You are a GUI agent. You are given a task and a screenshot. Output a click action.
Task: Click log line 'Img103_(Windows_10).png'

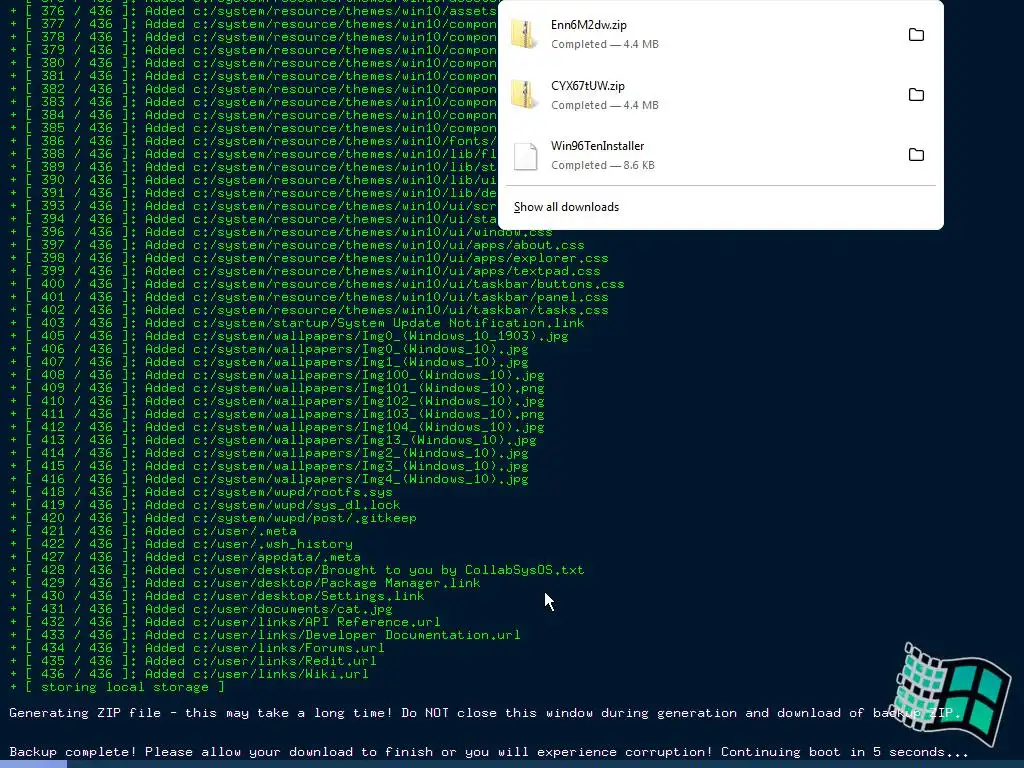pos(278,413)
